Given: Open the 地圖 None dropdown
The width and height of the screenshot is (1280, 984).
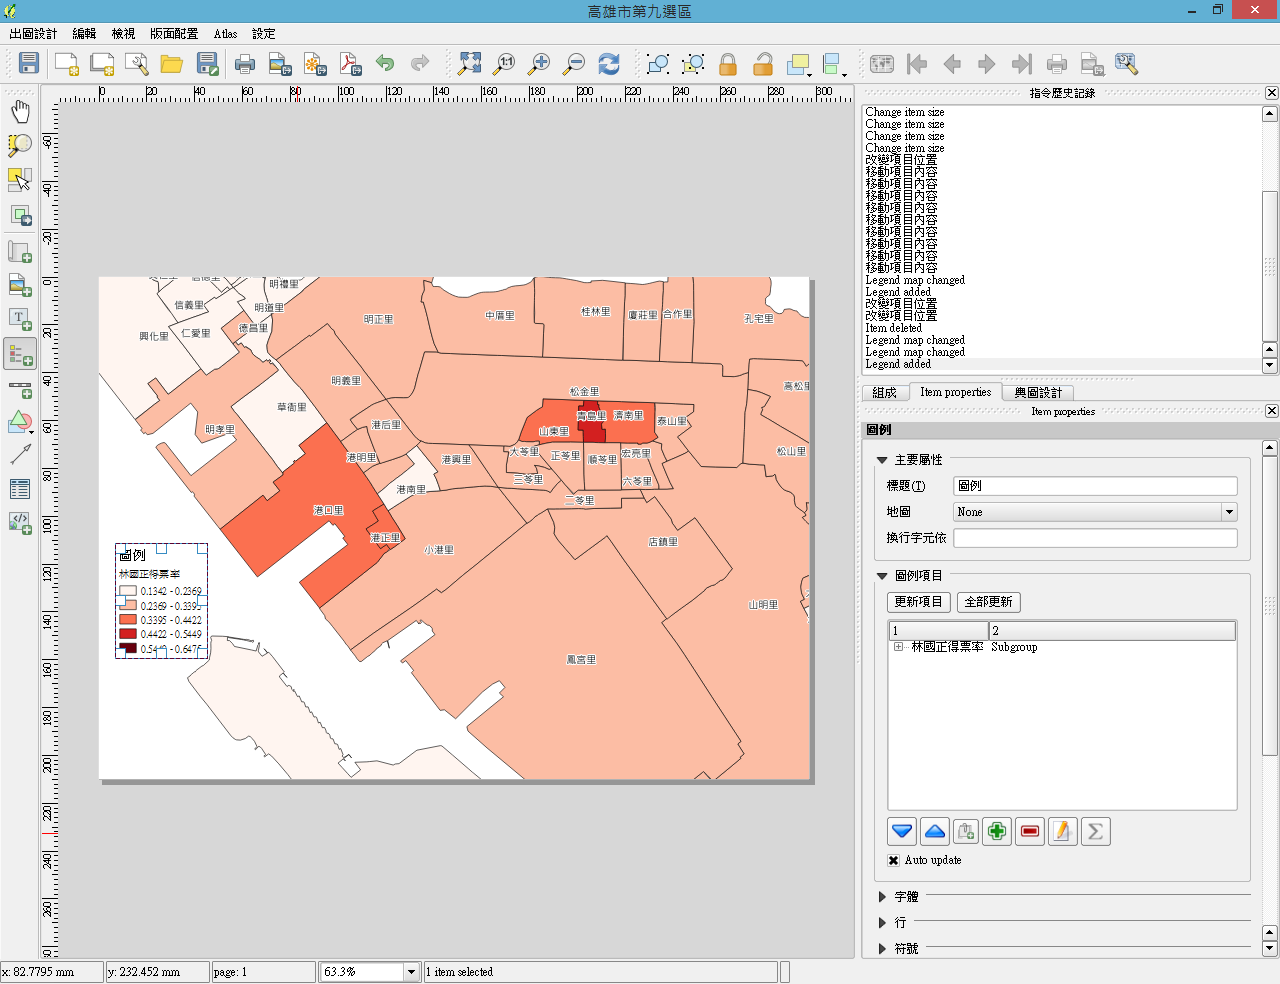Looking at the screenshot, I should tap(1228, 512).
